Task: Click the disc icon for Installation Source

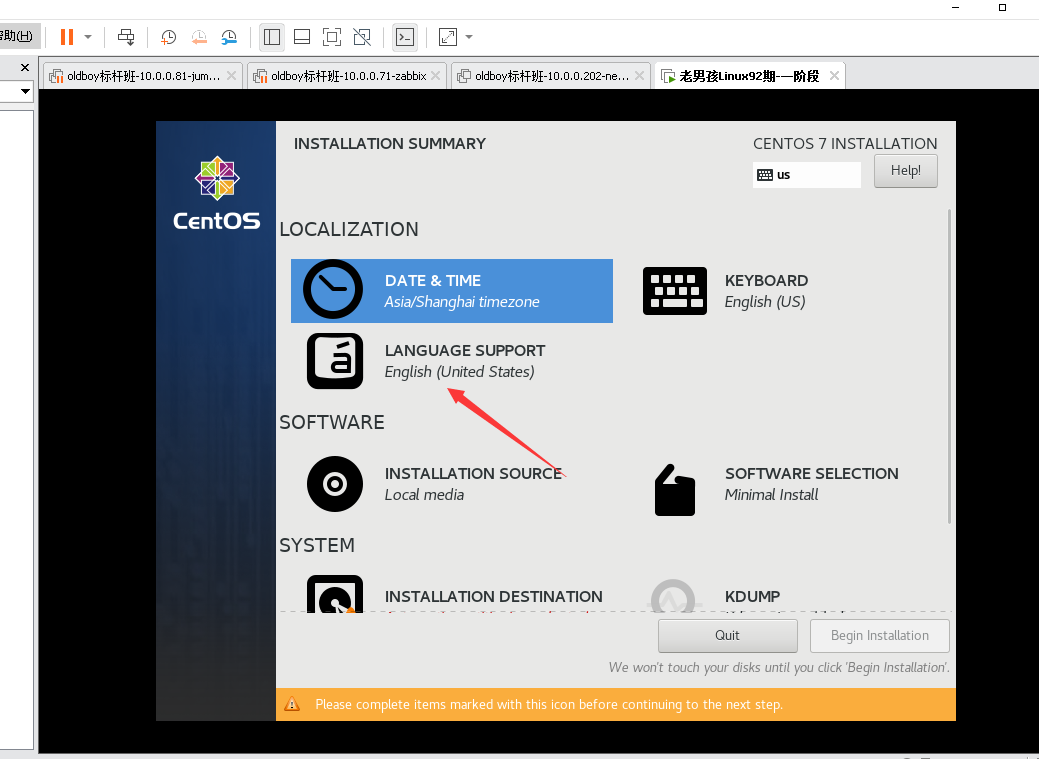Action: [x=335, y=484]
